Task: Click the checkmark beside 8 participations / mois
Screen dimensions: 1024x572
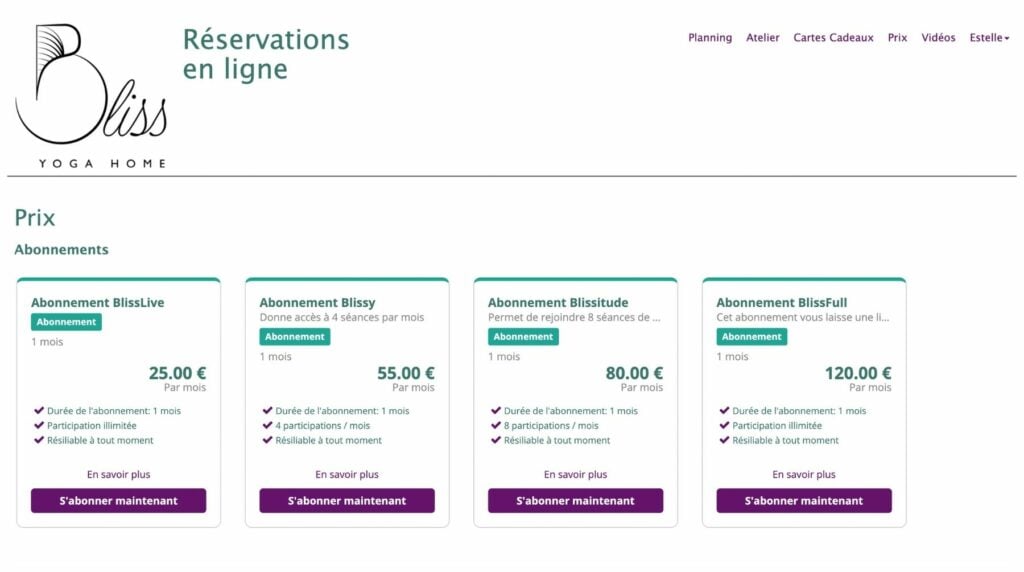Action: [496, 425]
